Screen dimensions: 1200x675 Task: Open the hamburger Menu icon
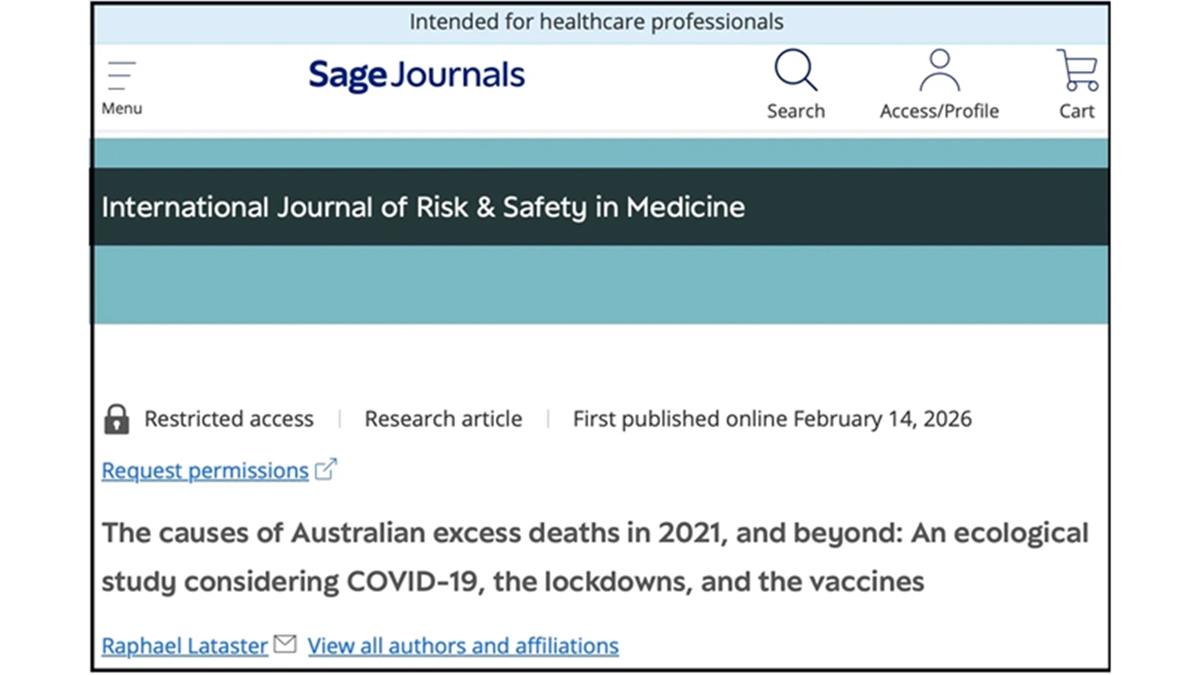pos(121,77)
